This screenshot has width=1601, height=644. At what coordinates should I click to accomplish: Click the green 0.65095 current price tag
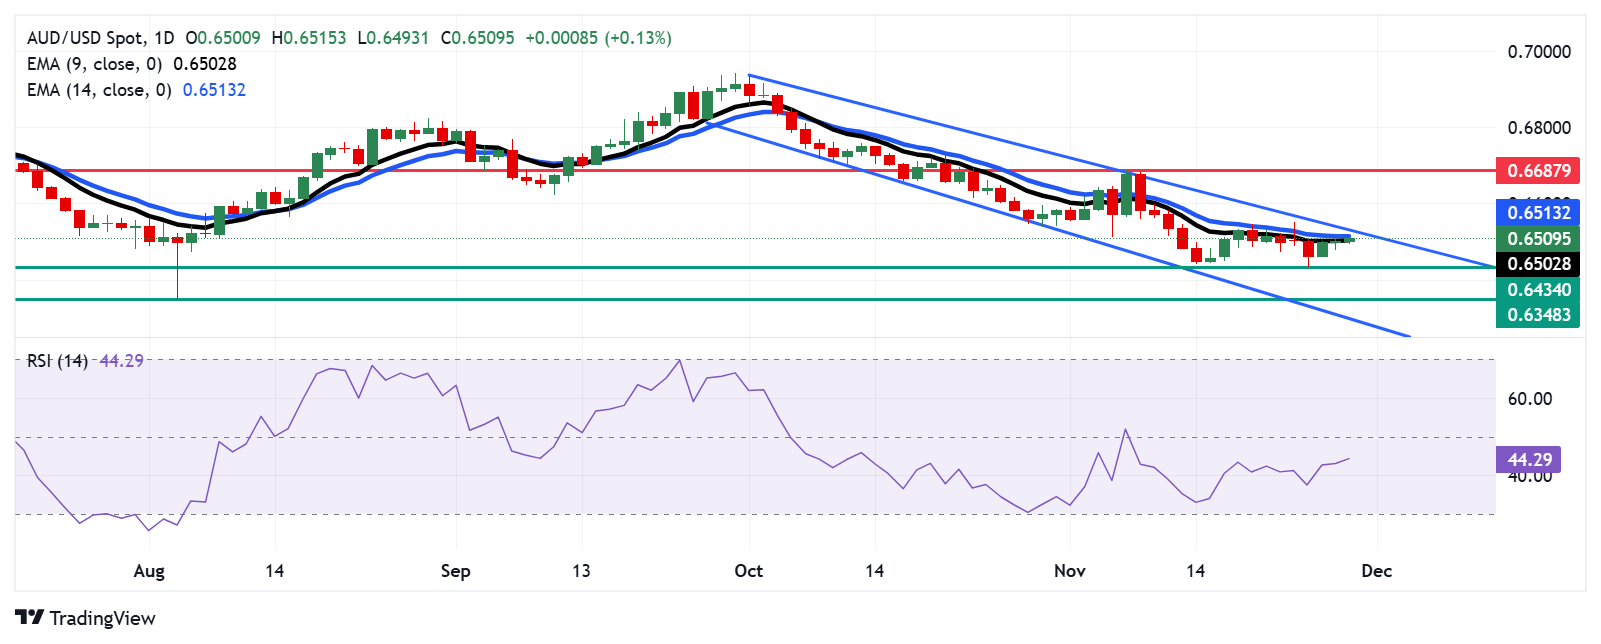point(1539,238)
